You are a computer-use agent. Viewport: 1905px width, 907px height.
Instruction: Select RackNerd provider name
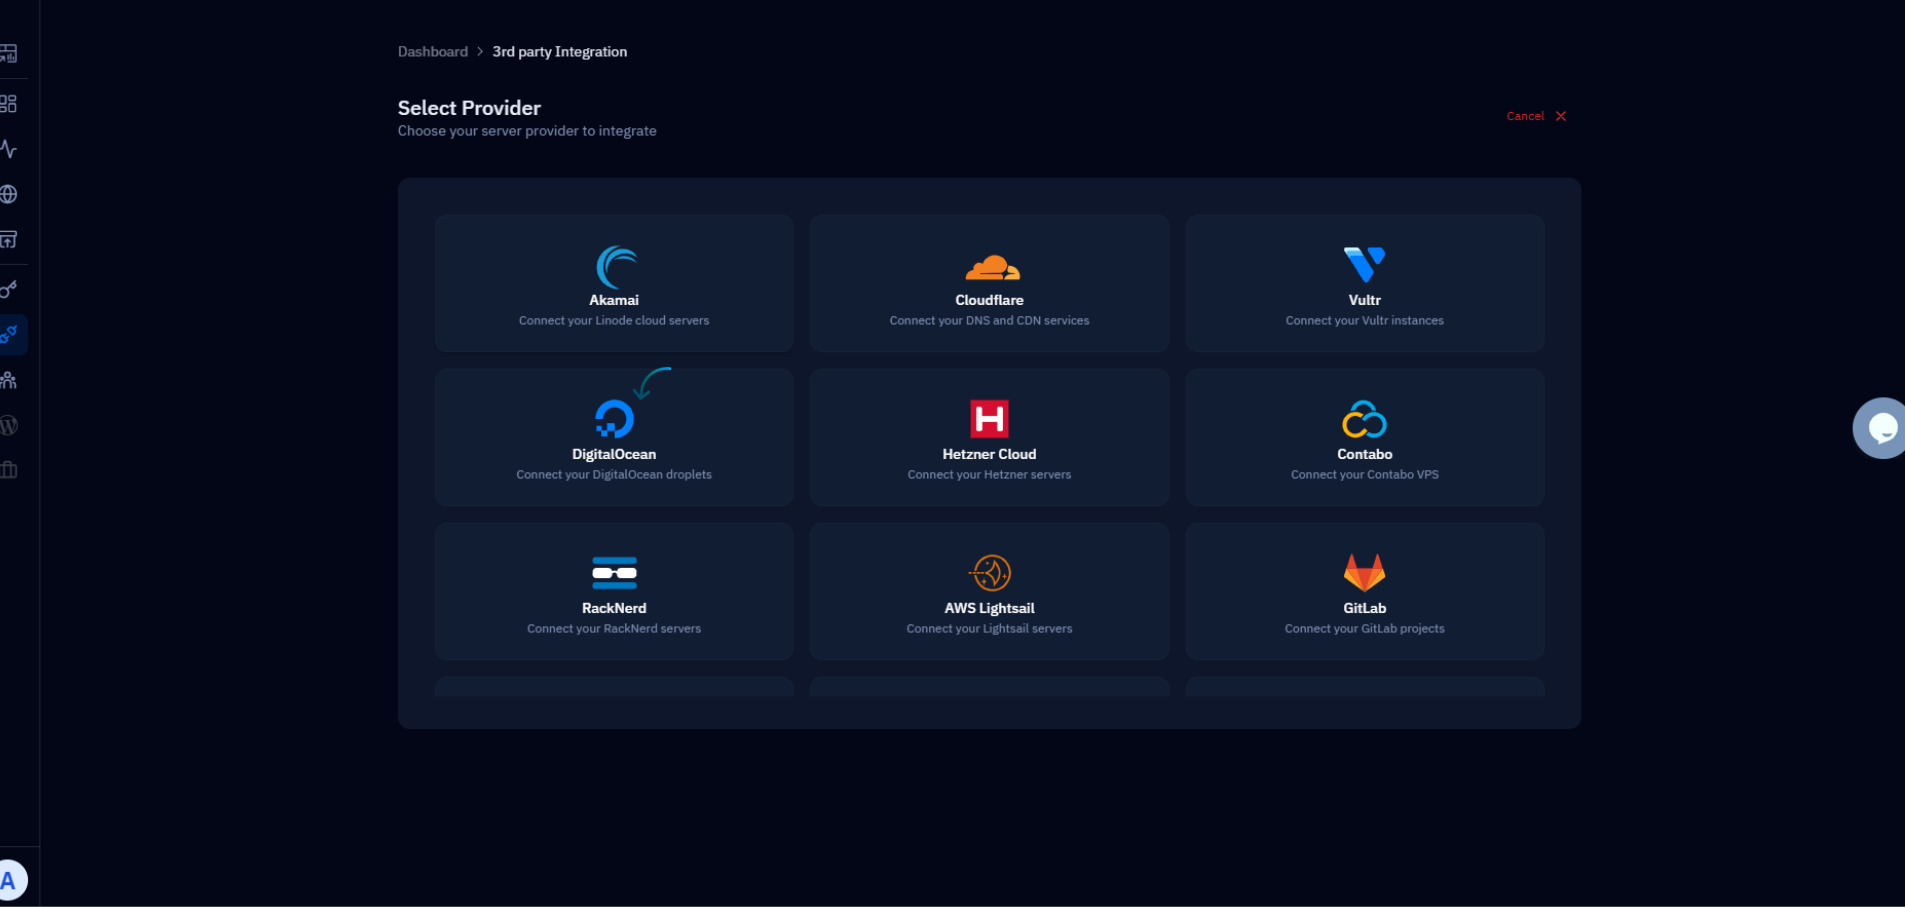pyautogui.click(x=614, y=608)
